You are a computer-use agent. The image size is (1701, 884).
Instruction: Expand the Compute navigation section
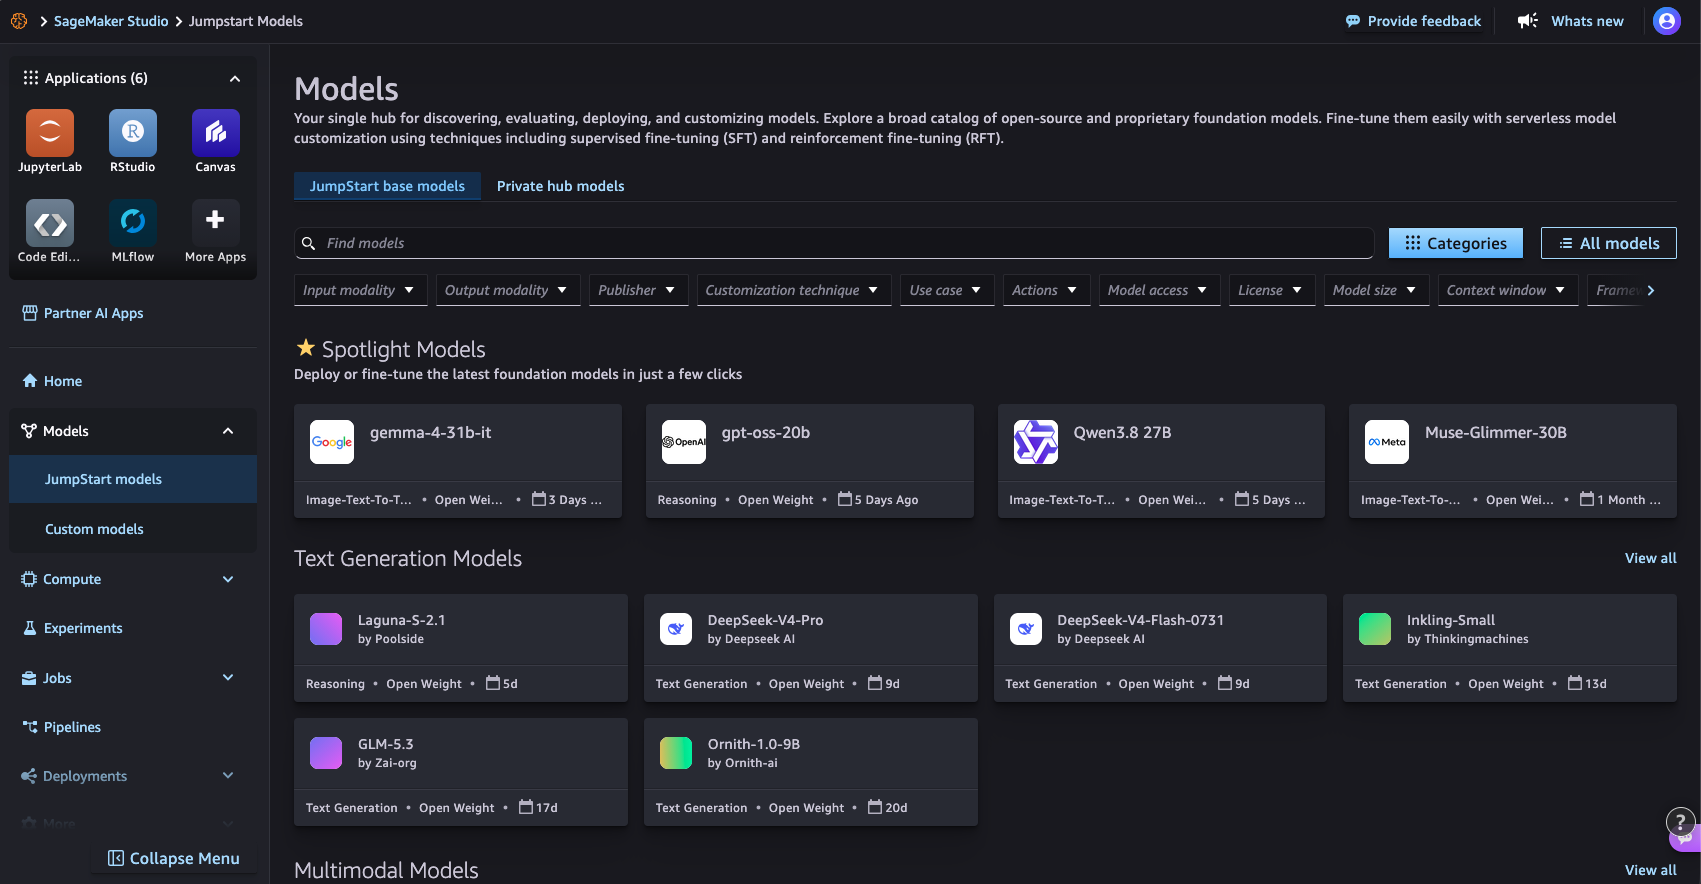[228, 579]
